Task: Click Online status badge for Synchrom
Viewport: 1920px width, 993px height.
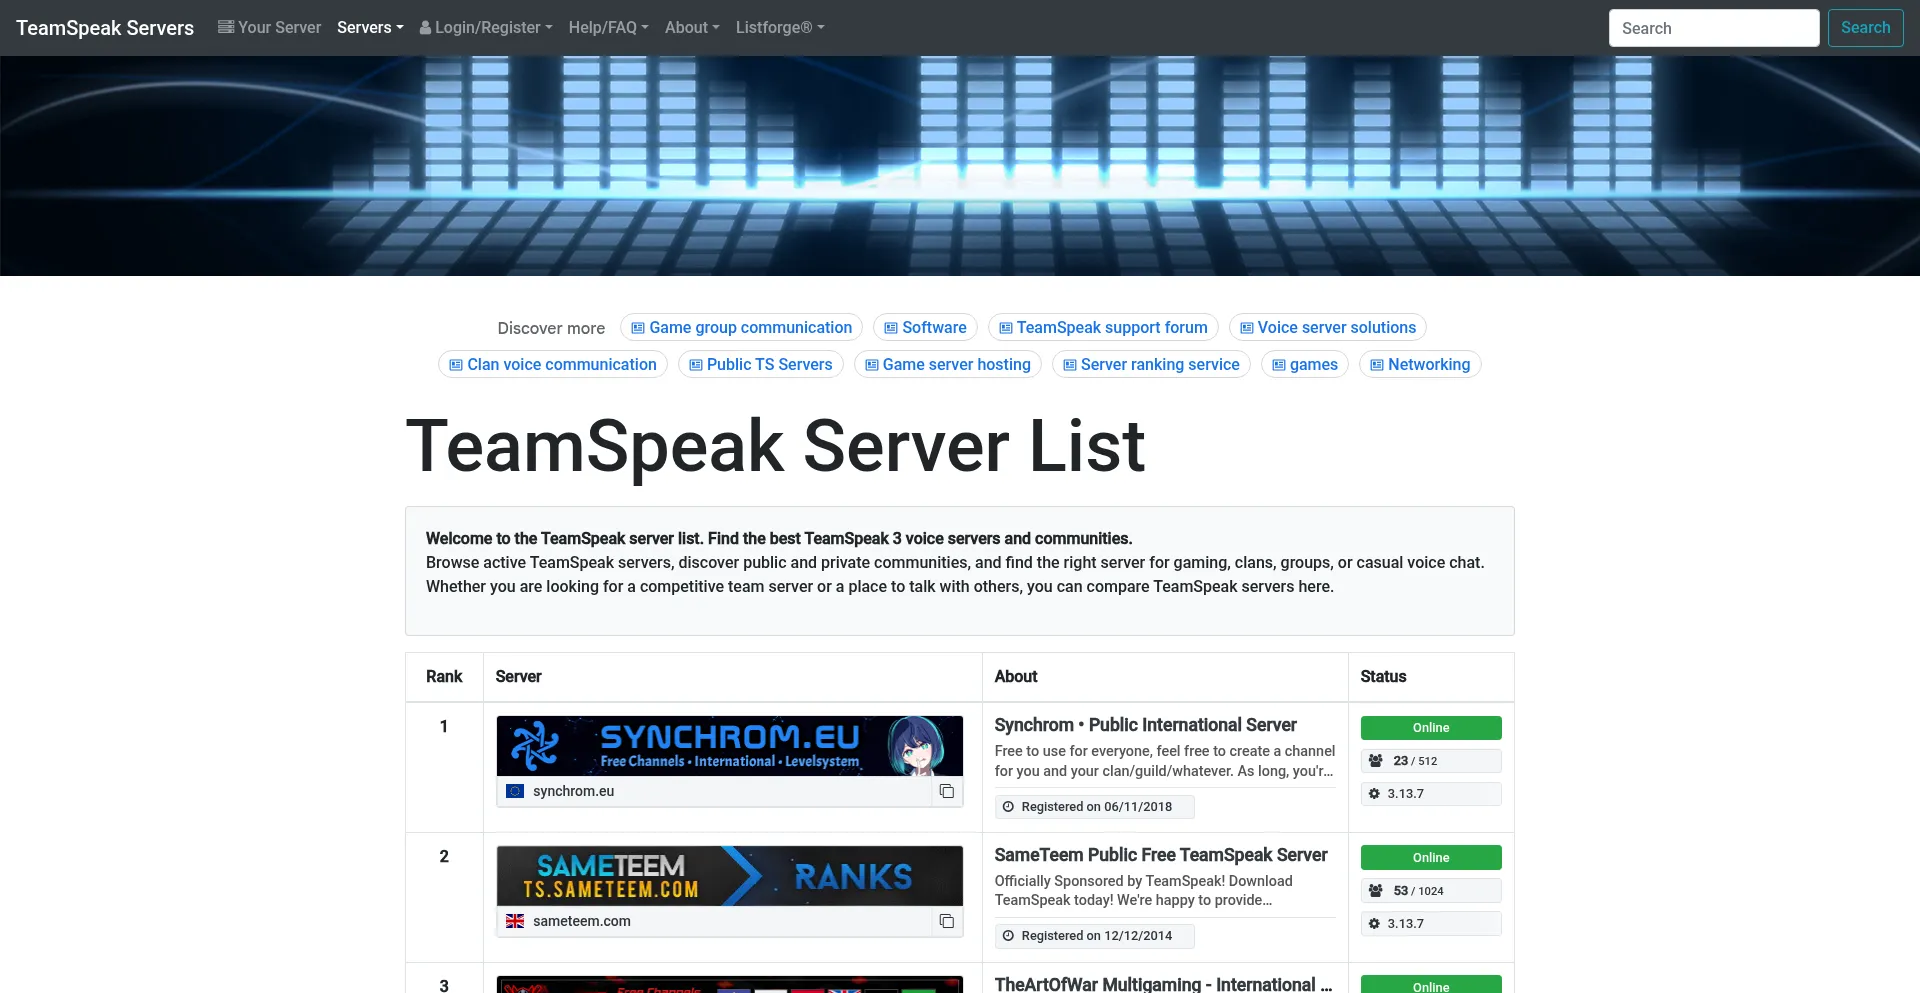Action: pos(1431,728)
